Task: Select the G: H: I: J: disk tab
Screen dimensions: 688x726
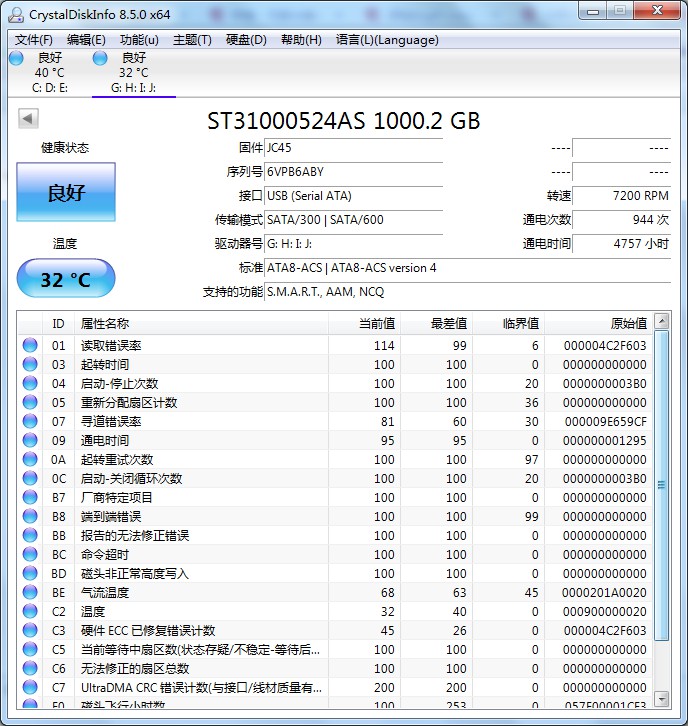Action: coord(134,72)
